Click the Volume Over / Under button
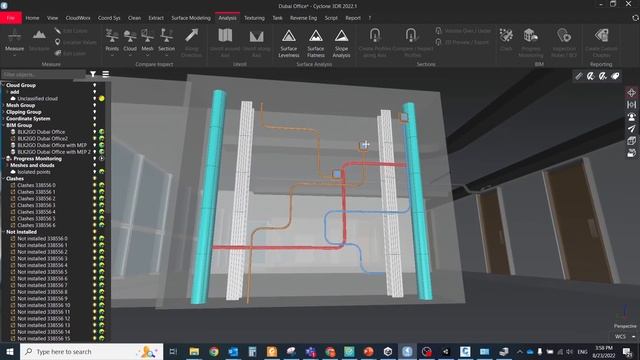The height and width of the screenshot is (360, 640). click(462, 31)
